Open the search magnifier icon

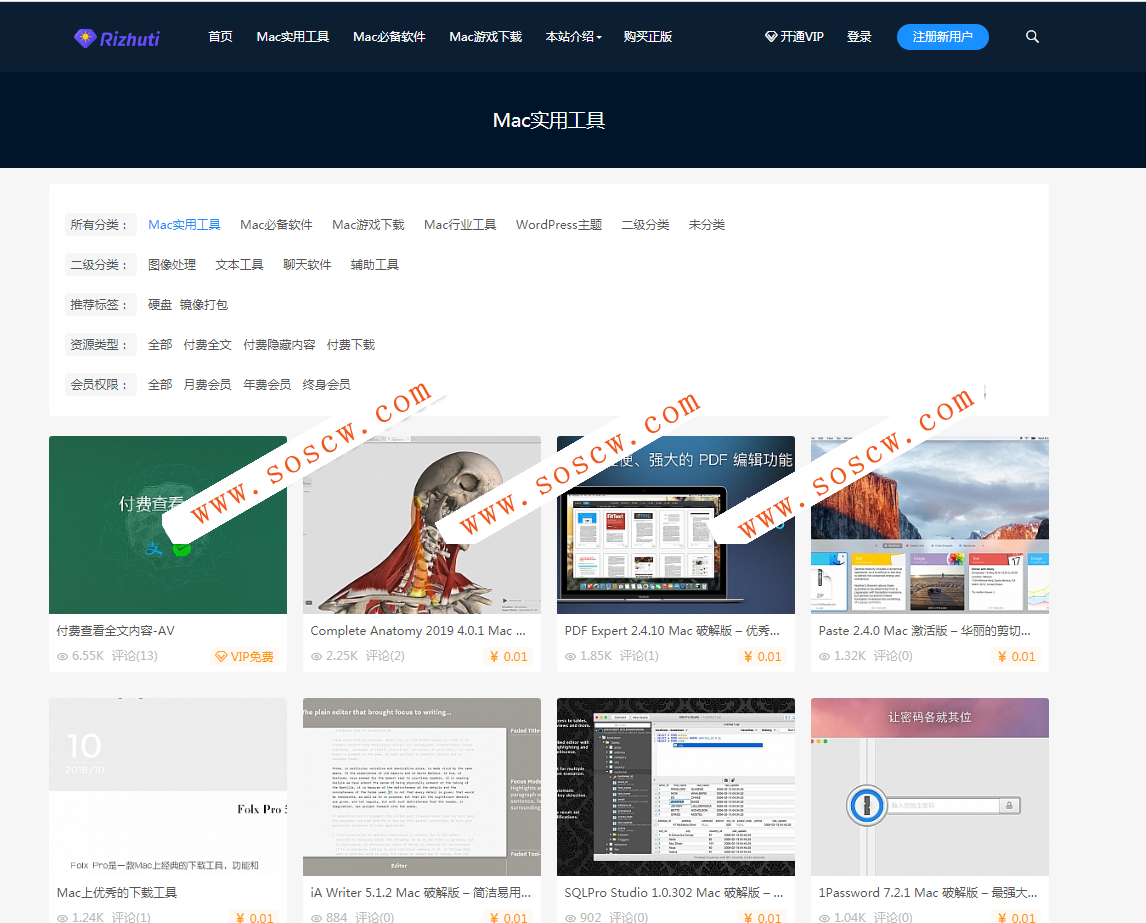click(1032, 37)
